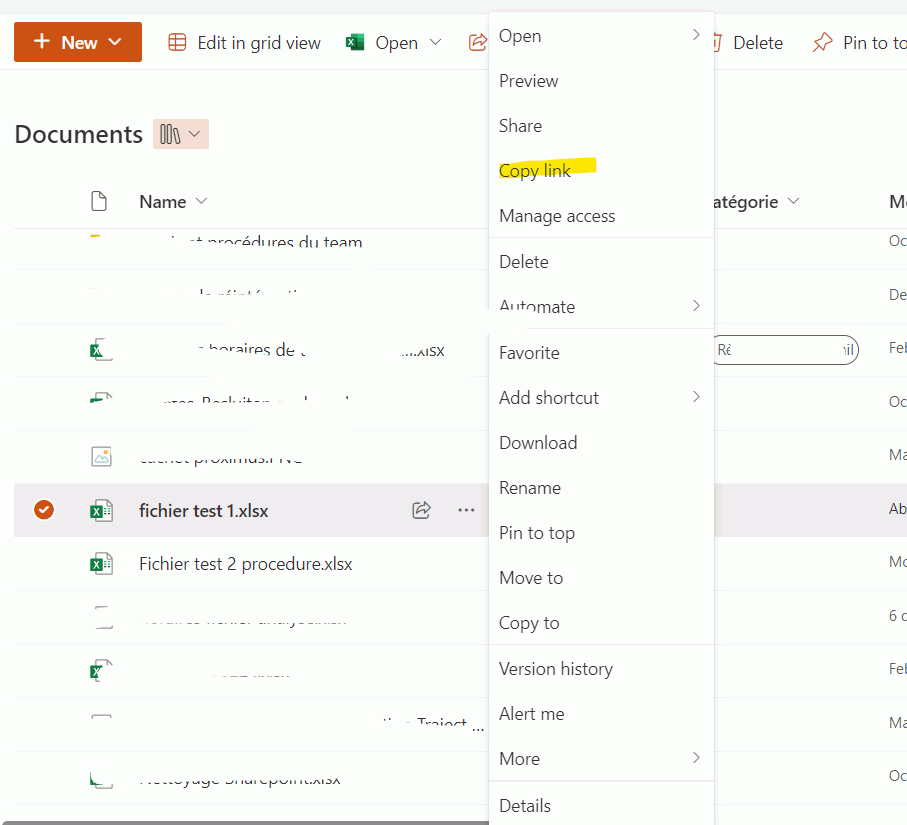Click the Pin to top pushpin icon
The image size is (907, 825).
coord(822,42)
